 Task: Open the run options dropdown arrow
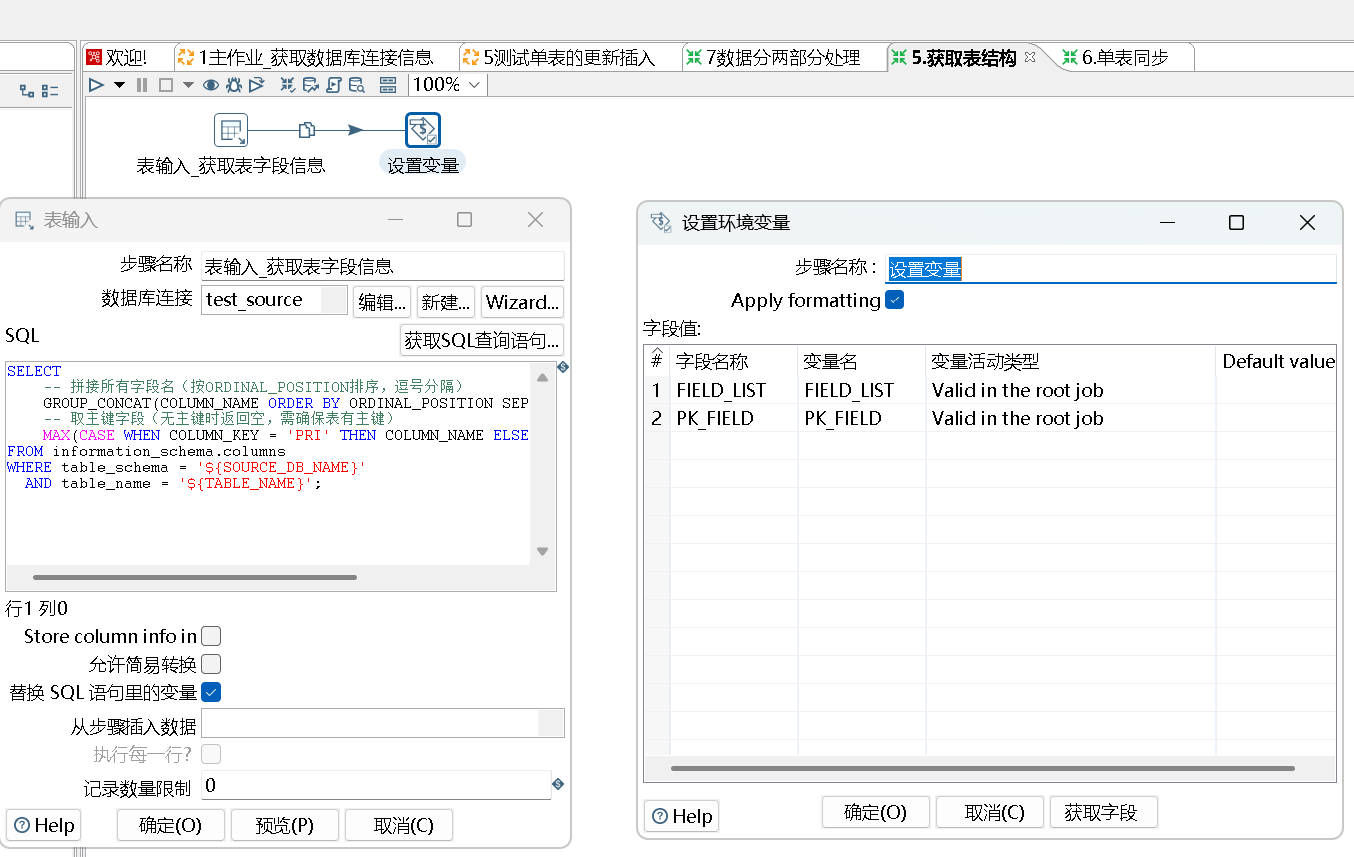(119, 85)
